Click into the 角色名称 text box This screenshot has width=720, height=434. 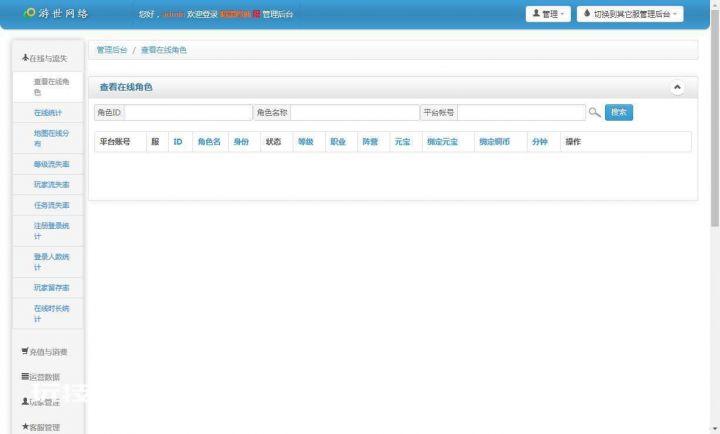[354, 113]
